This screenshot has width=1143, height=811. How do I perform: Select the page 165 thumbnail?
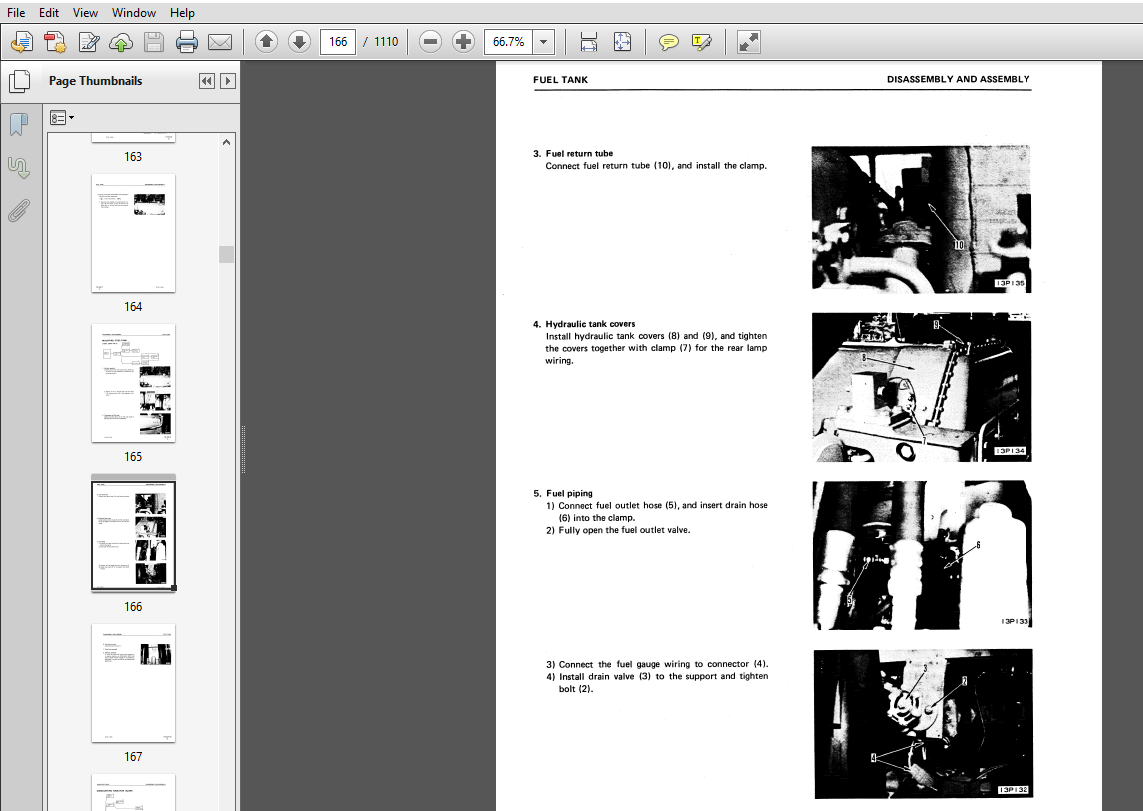(133, 383)
